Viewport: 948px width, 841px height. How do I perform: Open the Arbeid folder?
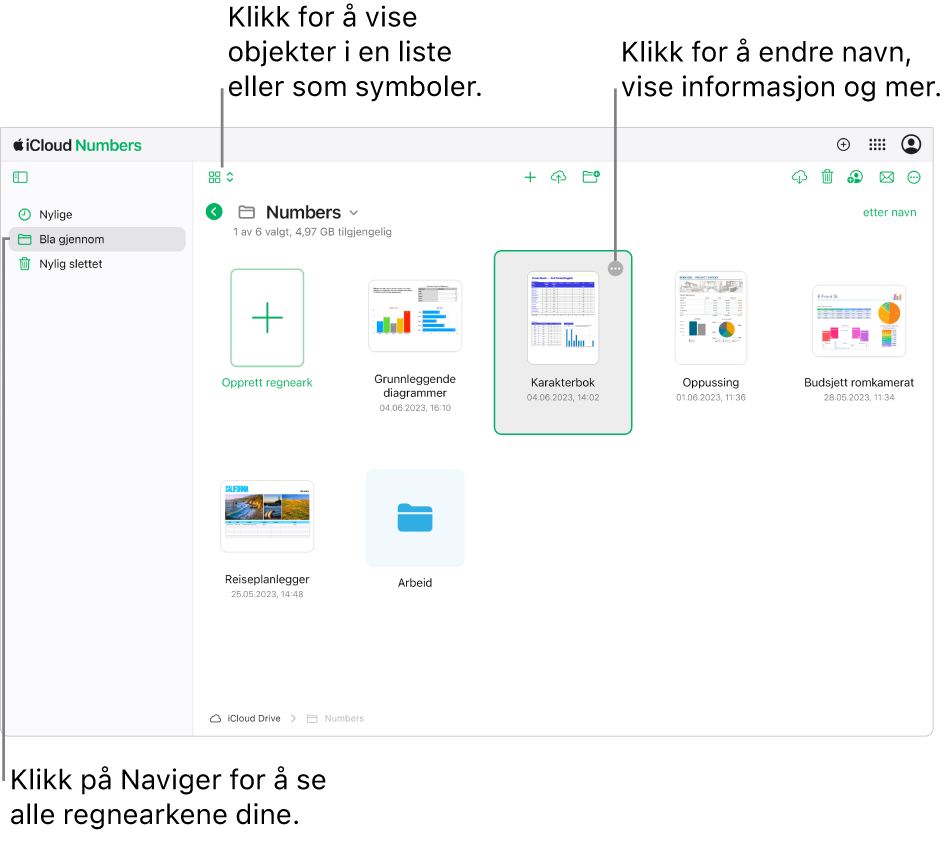coord(415,518)
